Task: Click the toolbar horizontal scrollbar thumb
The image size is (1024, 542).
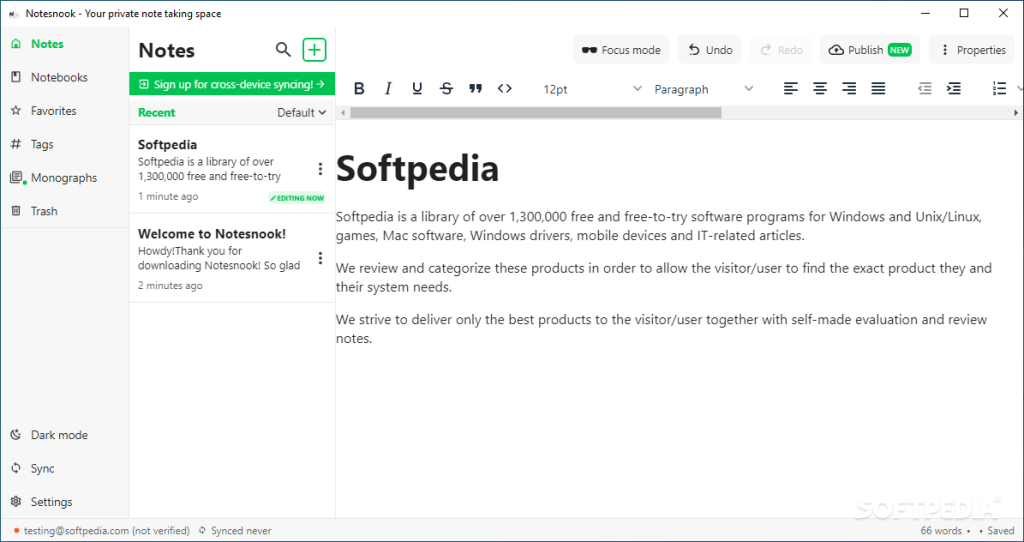Action: (x=536, y=112)
